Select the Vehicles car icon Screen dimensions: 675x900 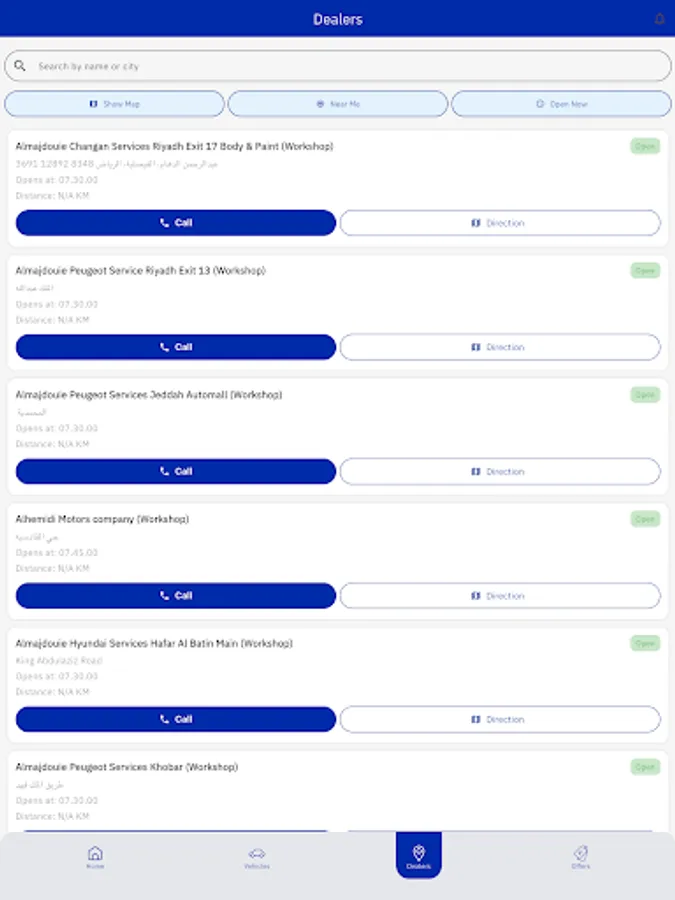[257, 852]
